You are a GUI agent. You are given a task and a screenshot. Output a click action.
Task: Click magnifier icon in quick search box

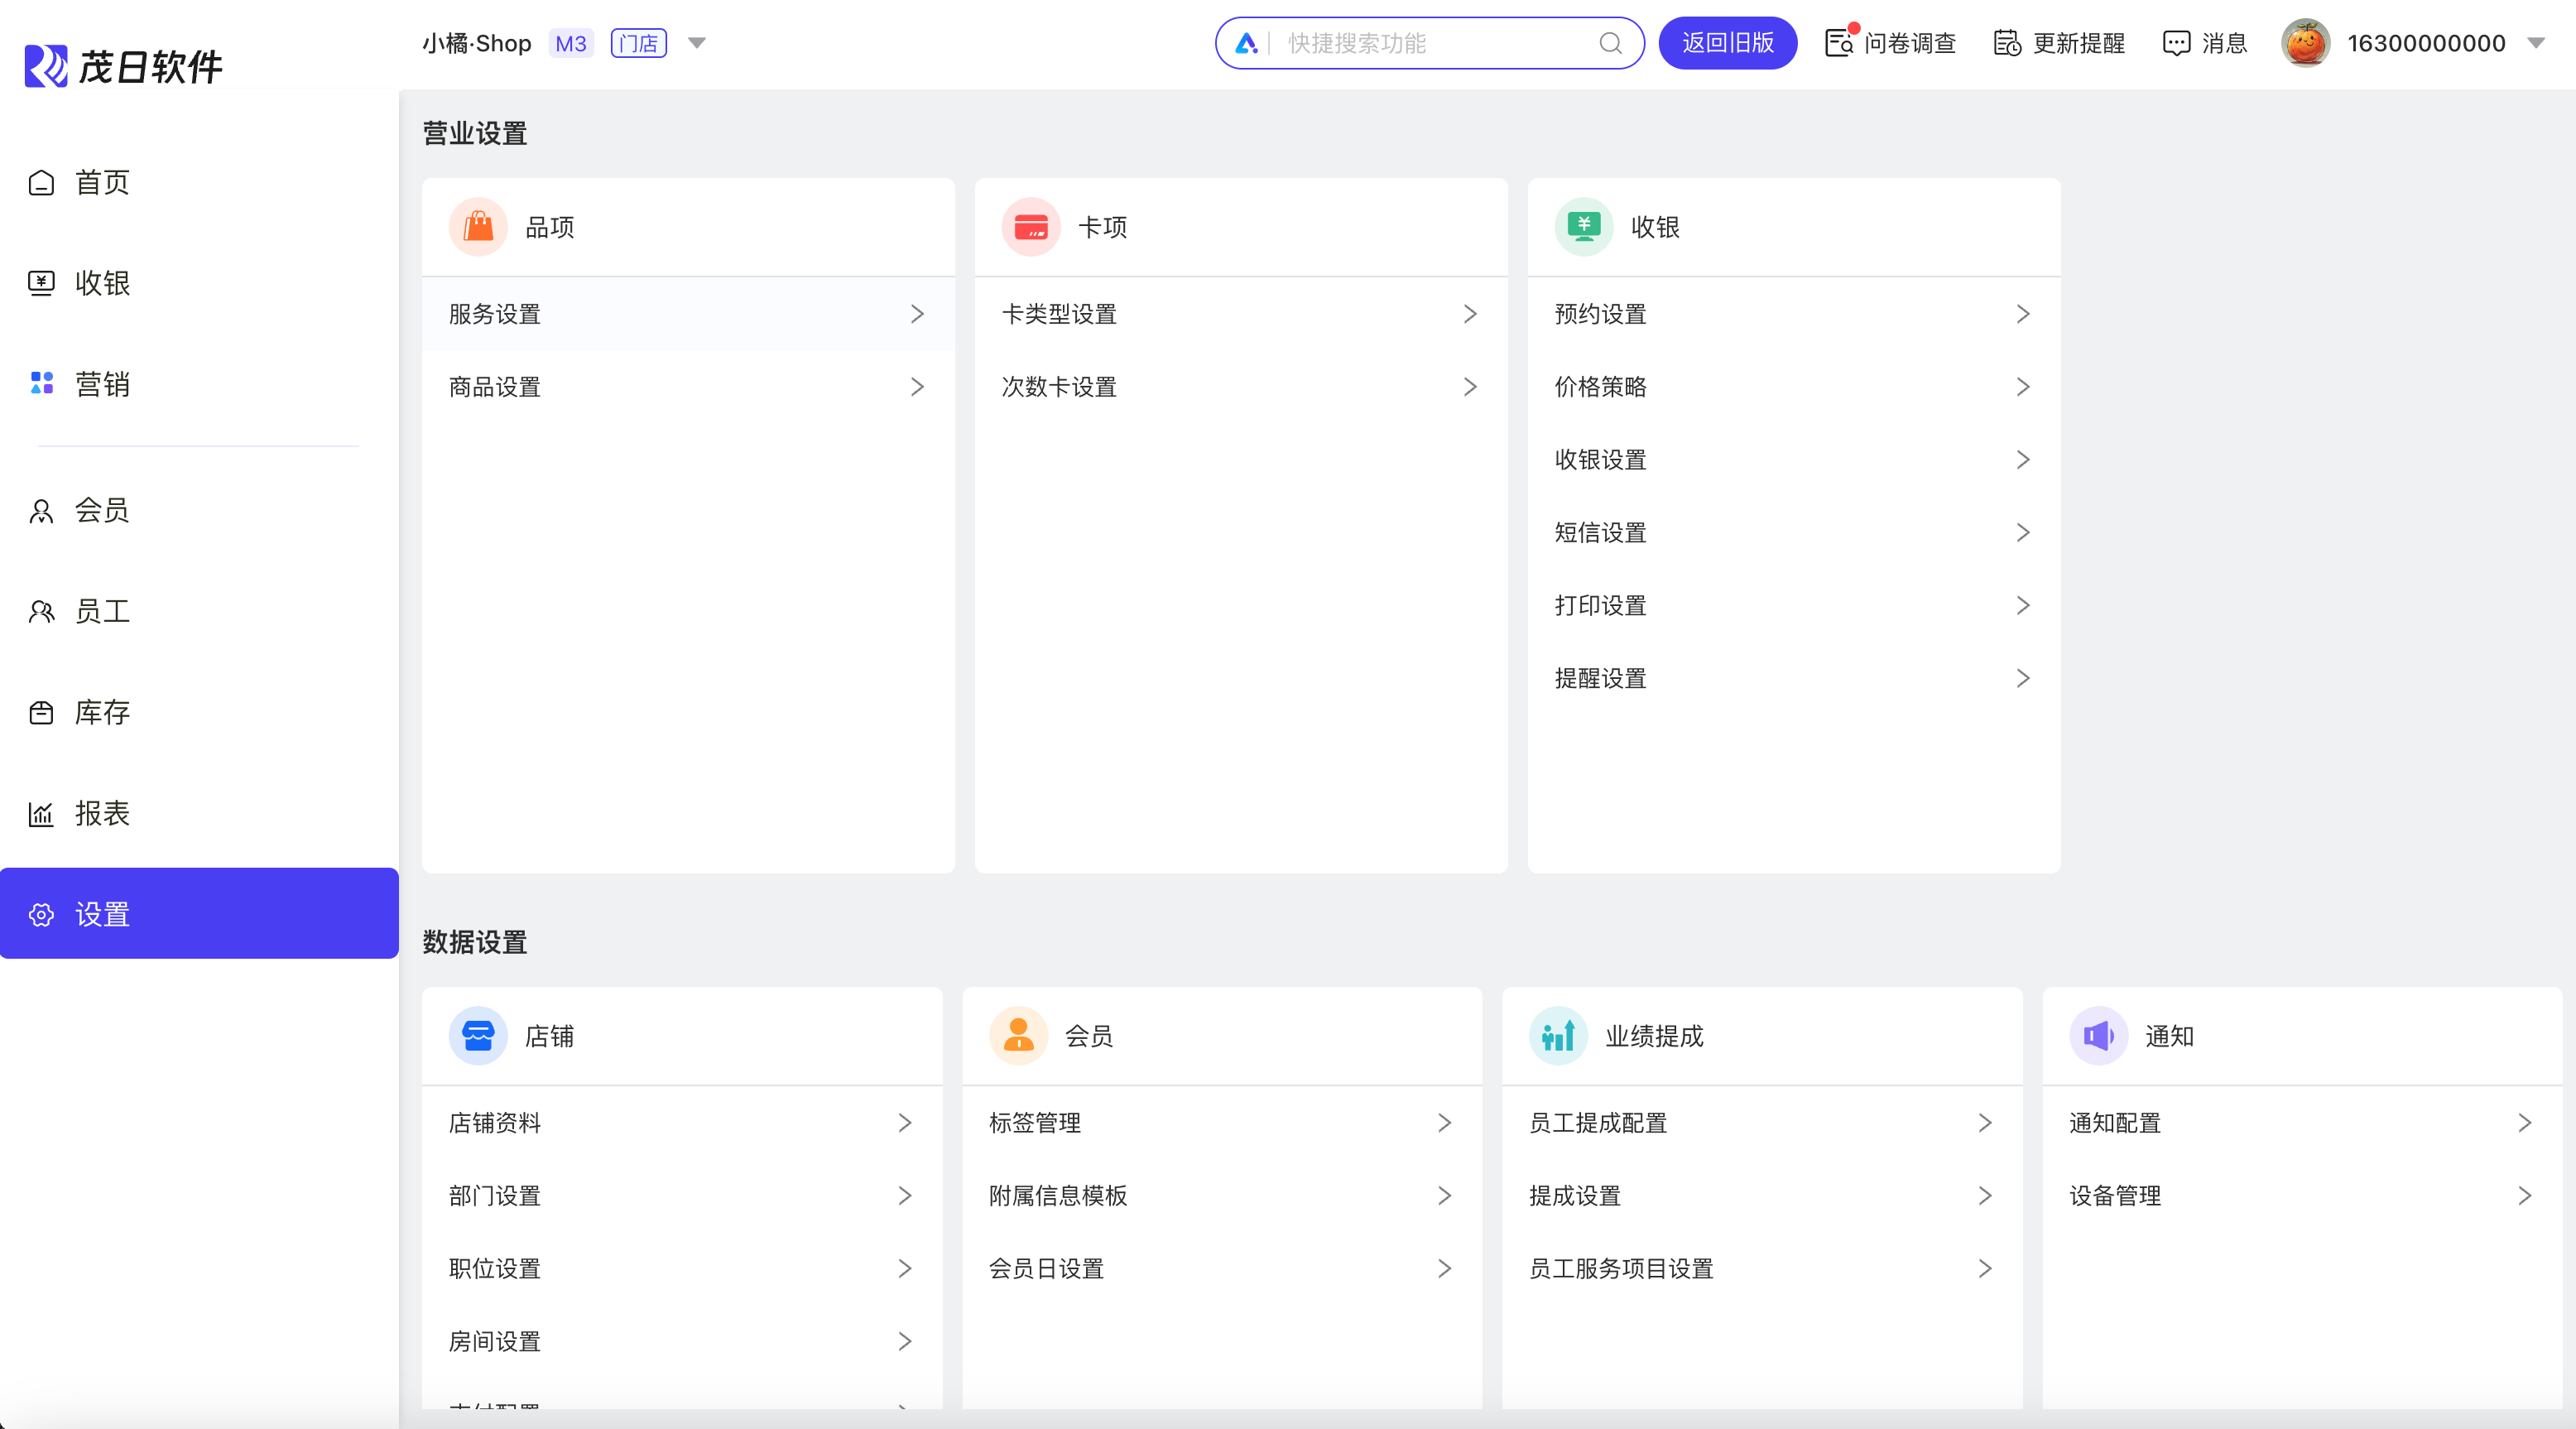(1610, 43)
